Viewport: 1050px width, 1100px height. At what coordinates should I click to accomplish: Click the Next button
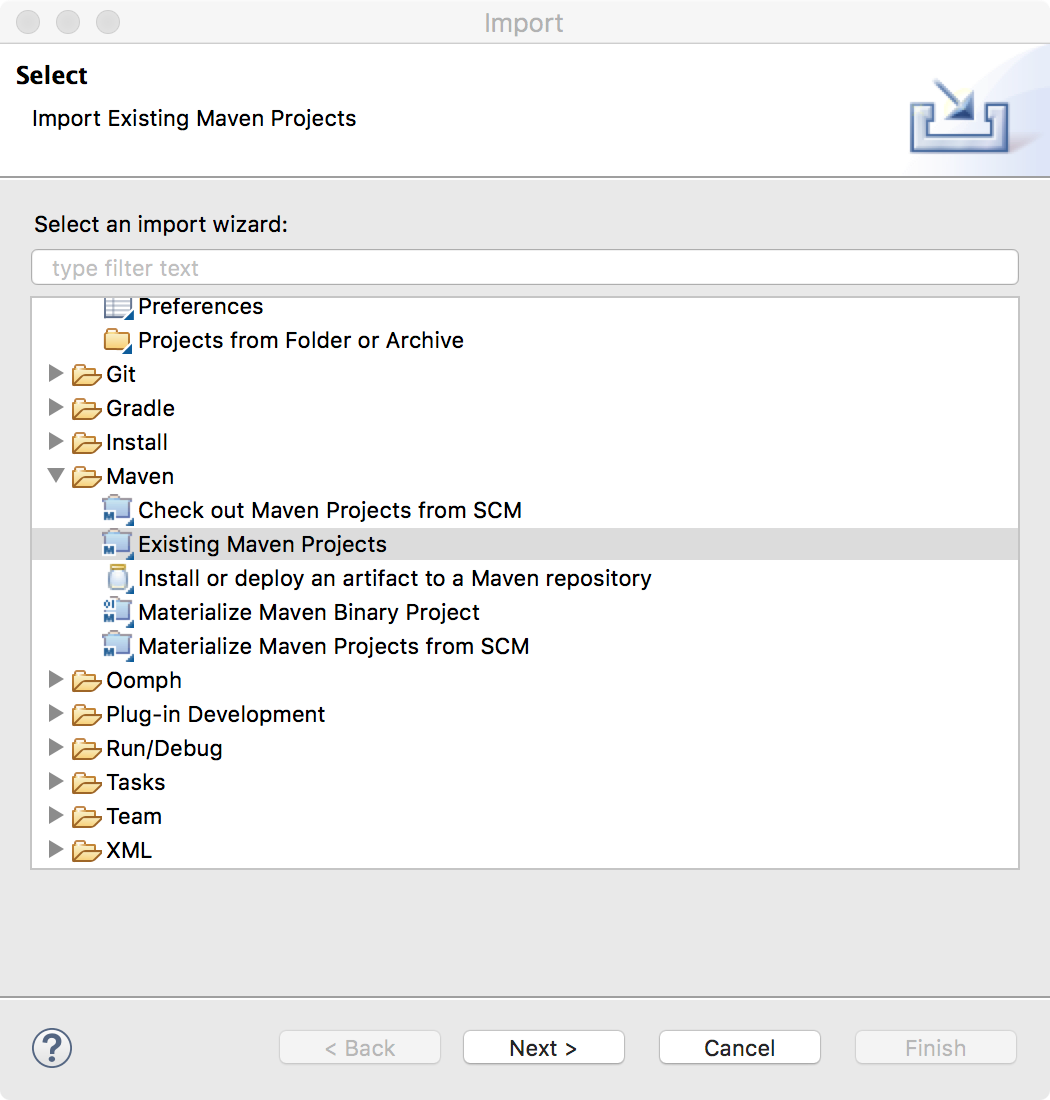pyautogui.click(x=543, y=1048)
